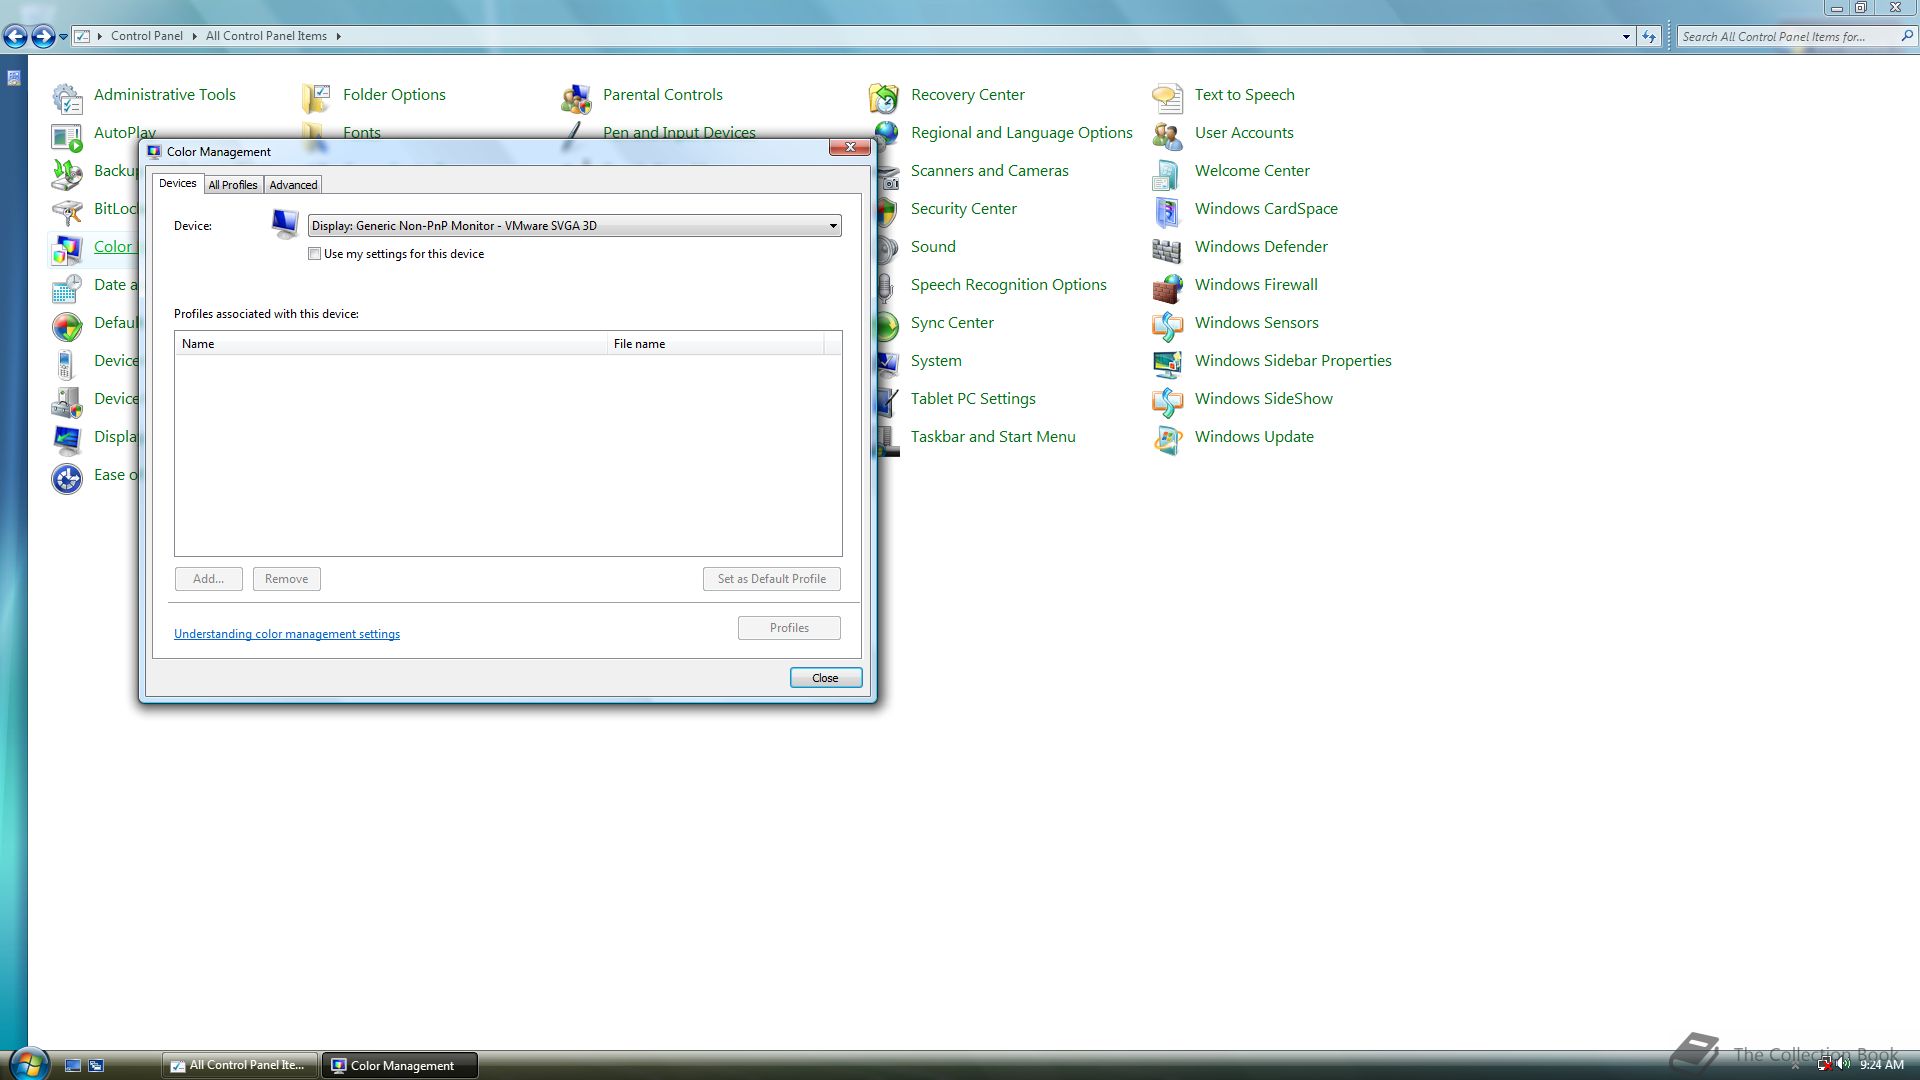Open the System link

936,361
